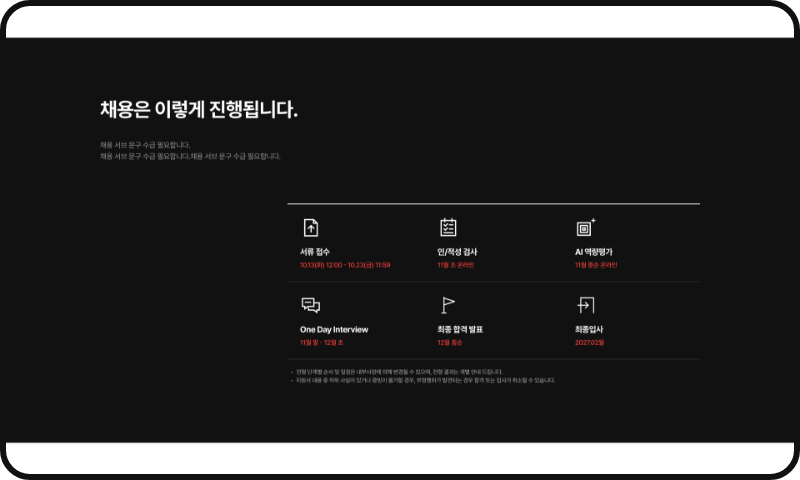Click the flag icon above 최종 합격 발표

pyautogui.click(x=447, y=305)
